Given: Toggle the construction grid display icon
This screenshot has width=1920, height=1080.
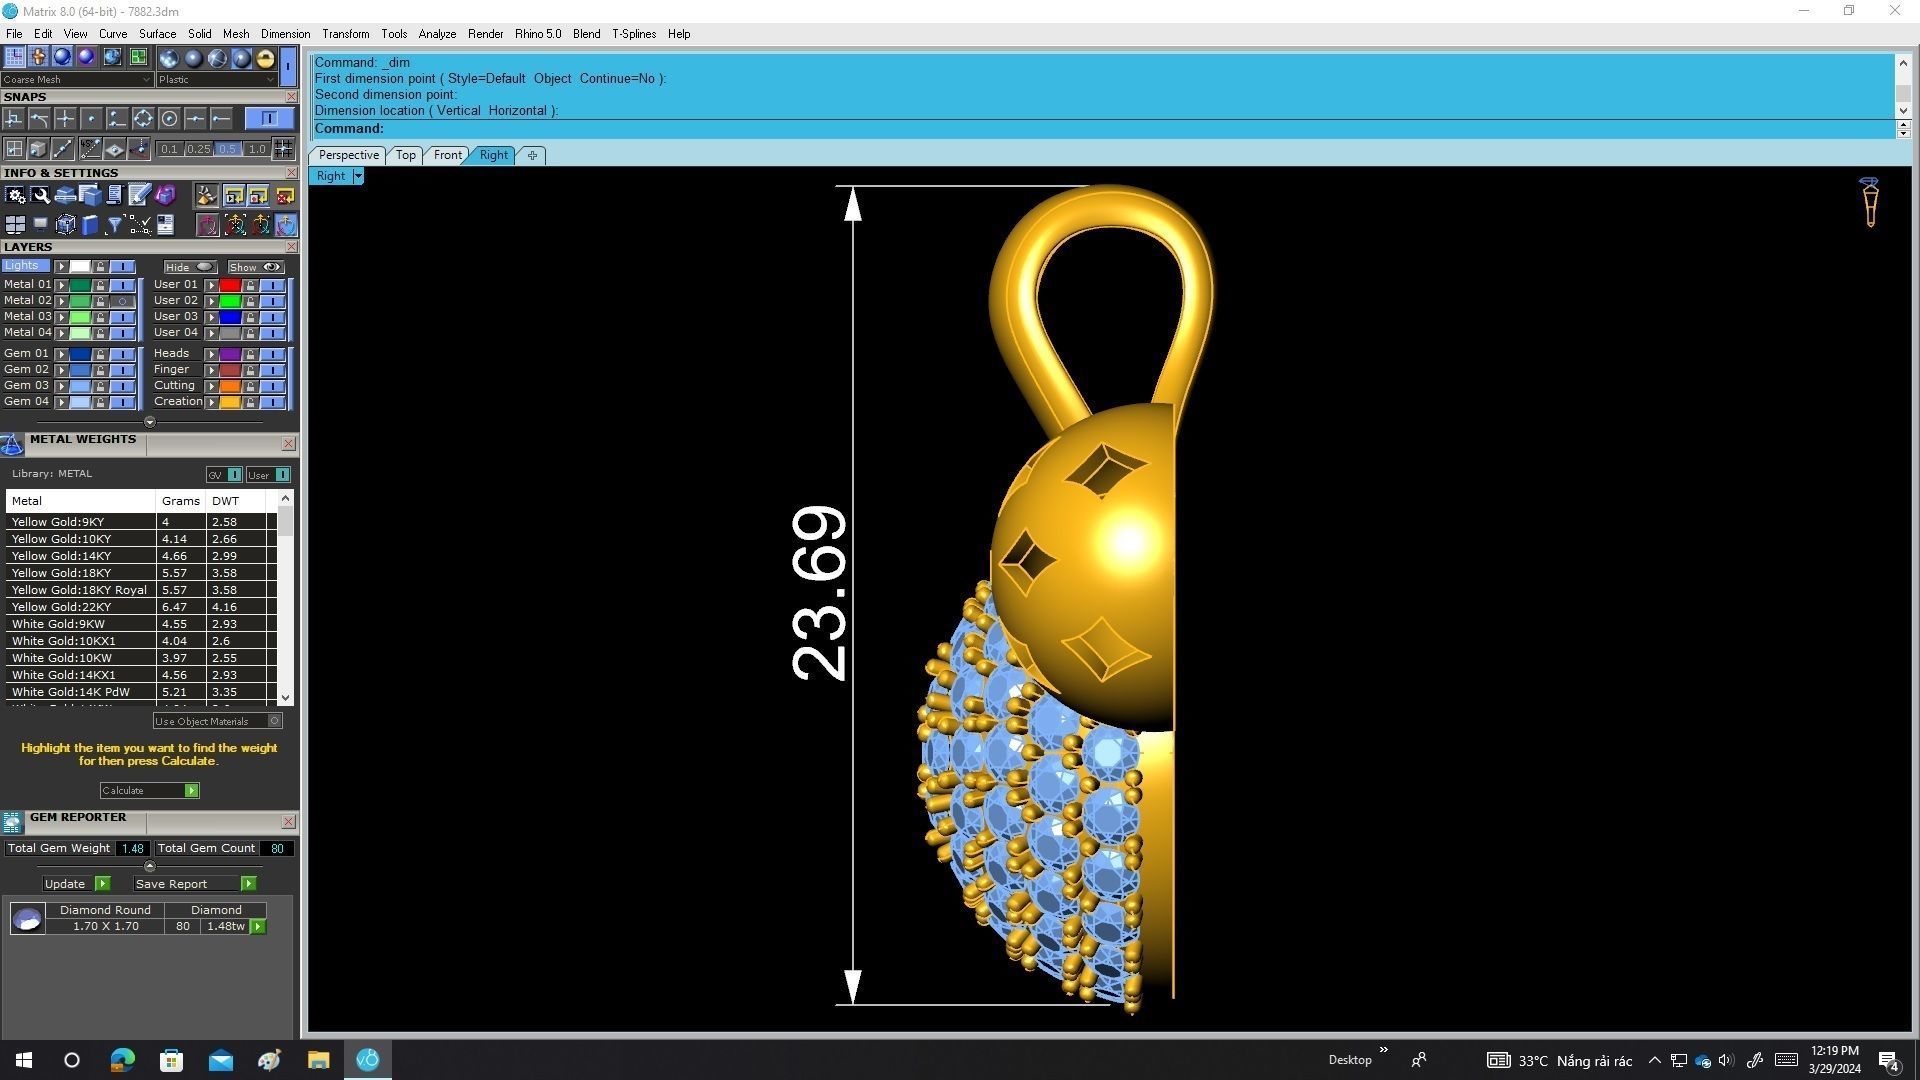Looking at the screenshot, I should [x=14, y=57].
